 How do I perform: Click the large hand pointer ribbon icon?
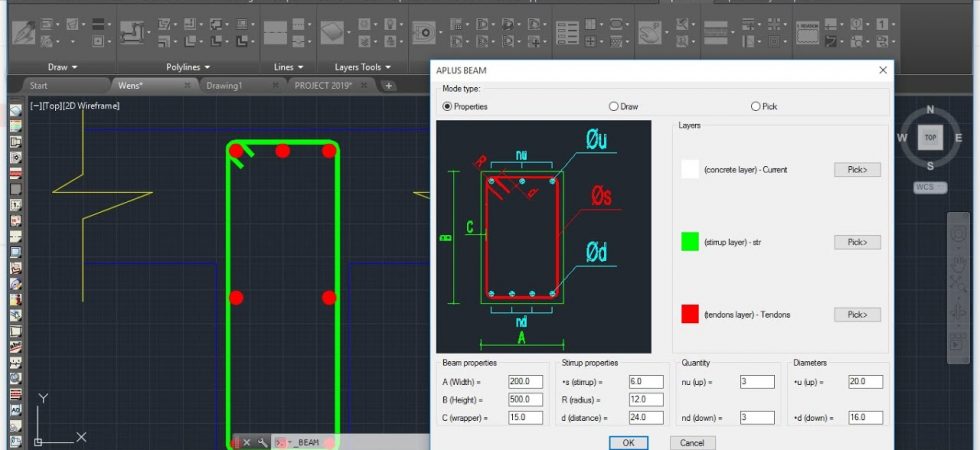650,32
